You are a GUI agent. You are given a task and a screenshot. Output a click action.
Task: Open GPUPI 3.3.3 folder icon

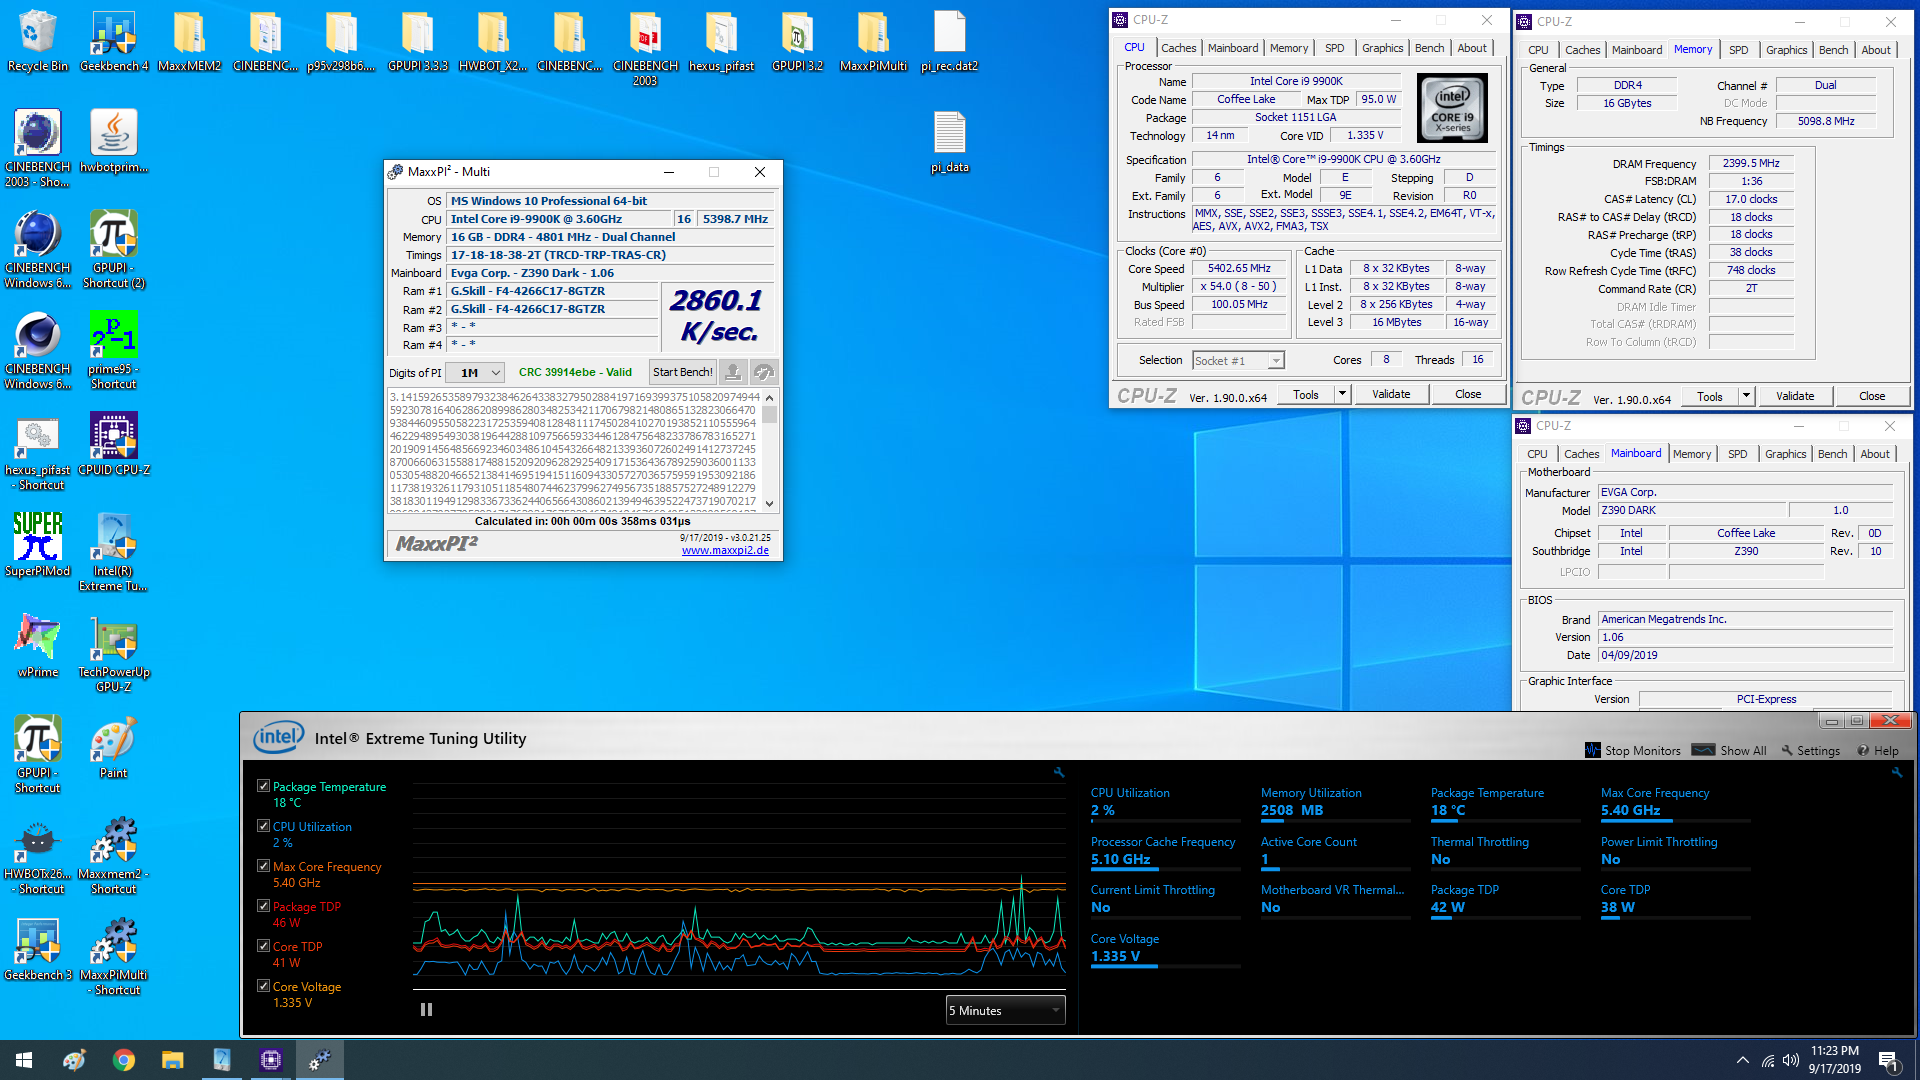418,41
